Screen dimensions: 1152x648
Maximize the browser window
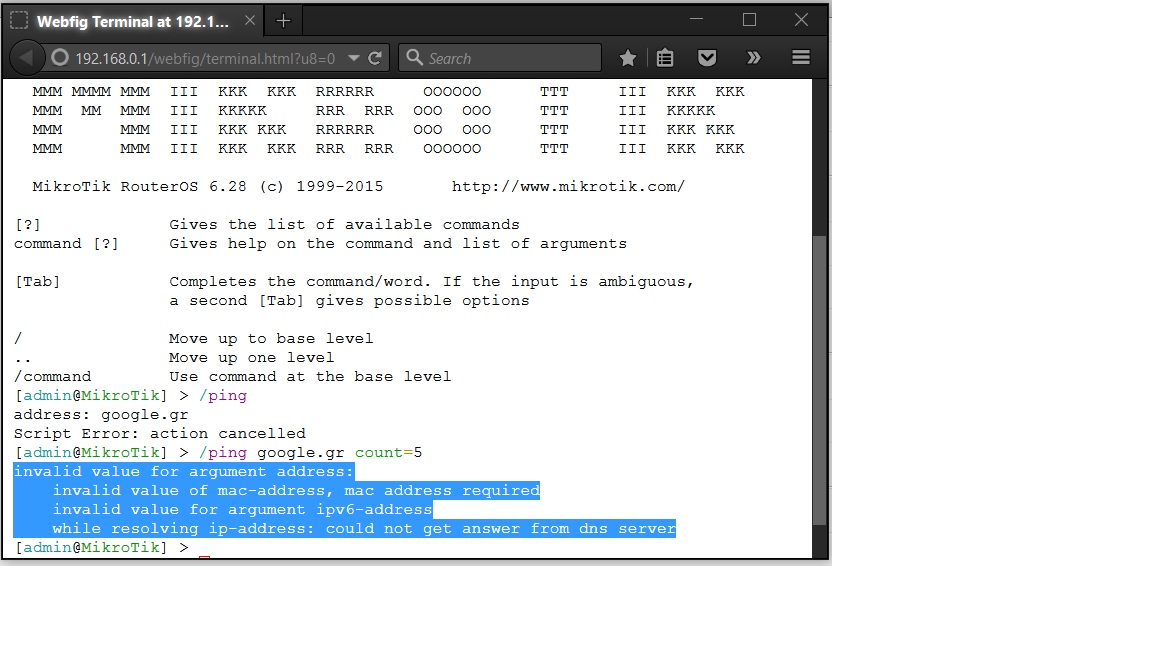[749, 20]
